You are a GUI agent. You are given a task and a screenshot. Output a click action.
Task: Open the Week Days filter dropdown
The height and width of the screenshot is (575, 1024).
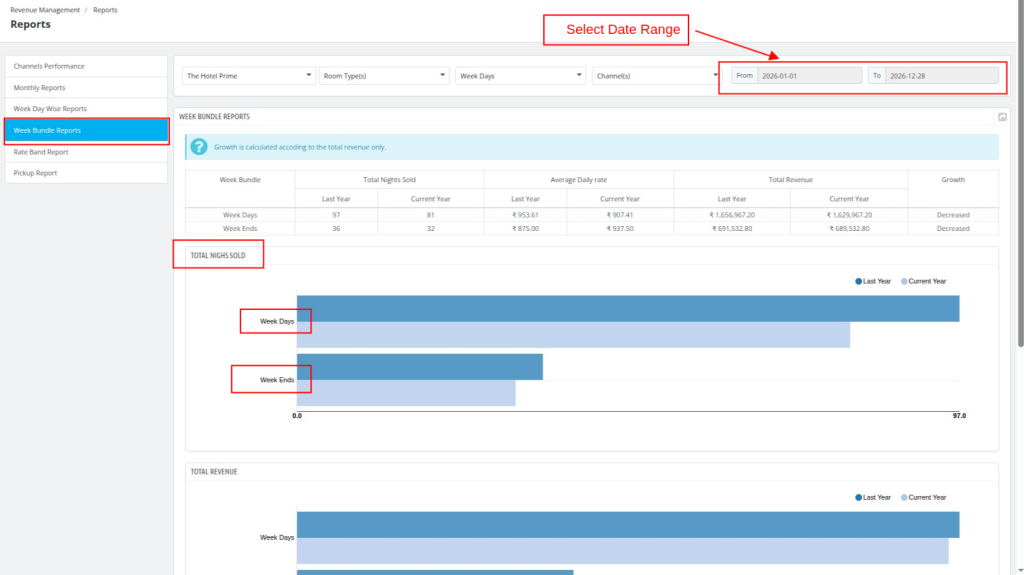(x=520, y=75)
